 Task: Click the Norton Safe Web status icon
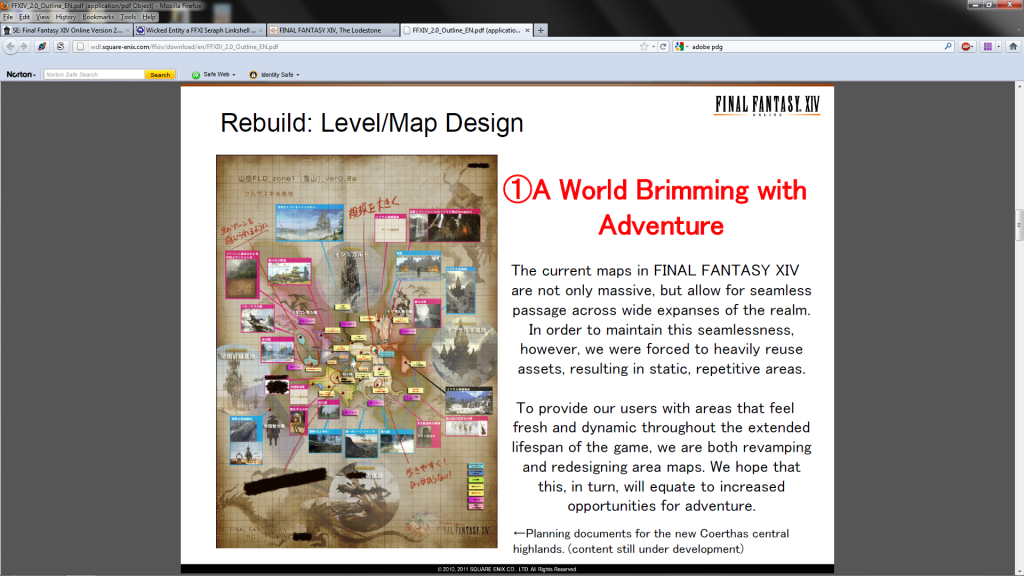pos(196,75)
